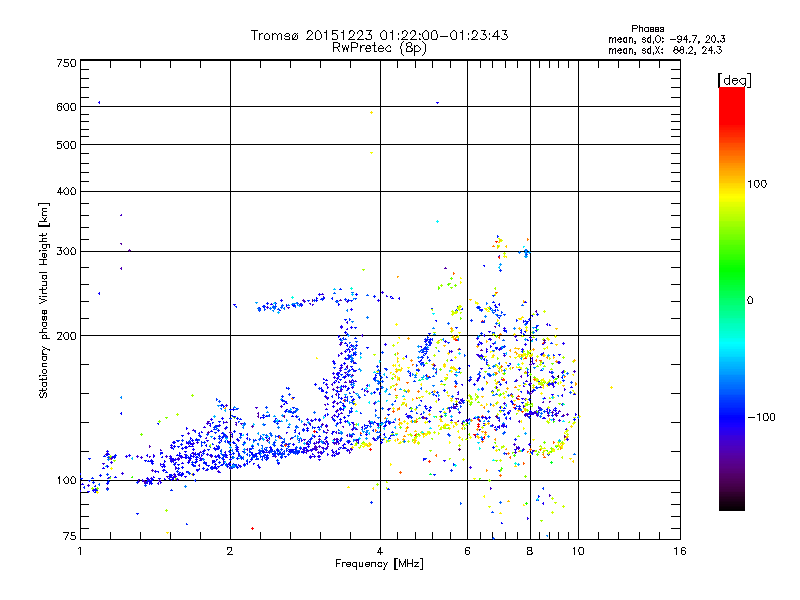The image size is (800, 600).
Task: Click the 'Stationary phase Virtual Height [km]' y-axis label
Action: pyautogui.click(x=44, y=300)
